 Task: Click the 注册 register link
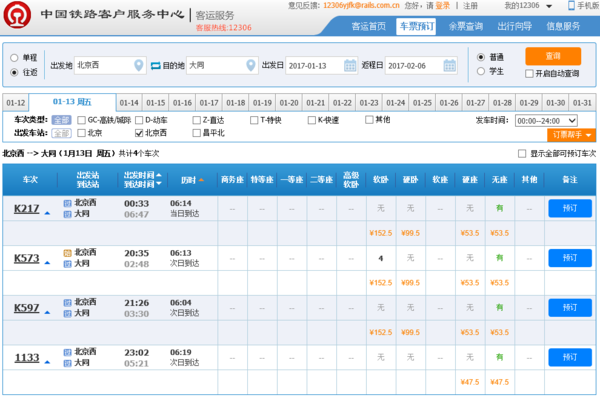point(470,6)
